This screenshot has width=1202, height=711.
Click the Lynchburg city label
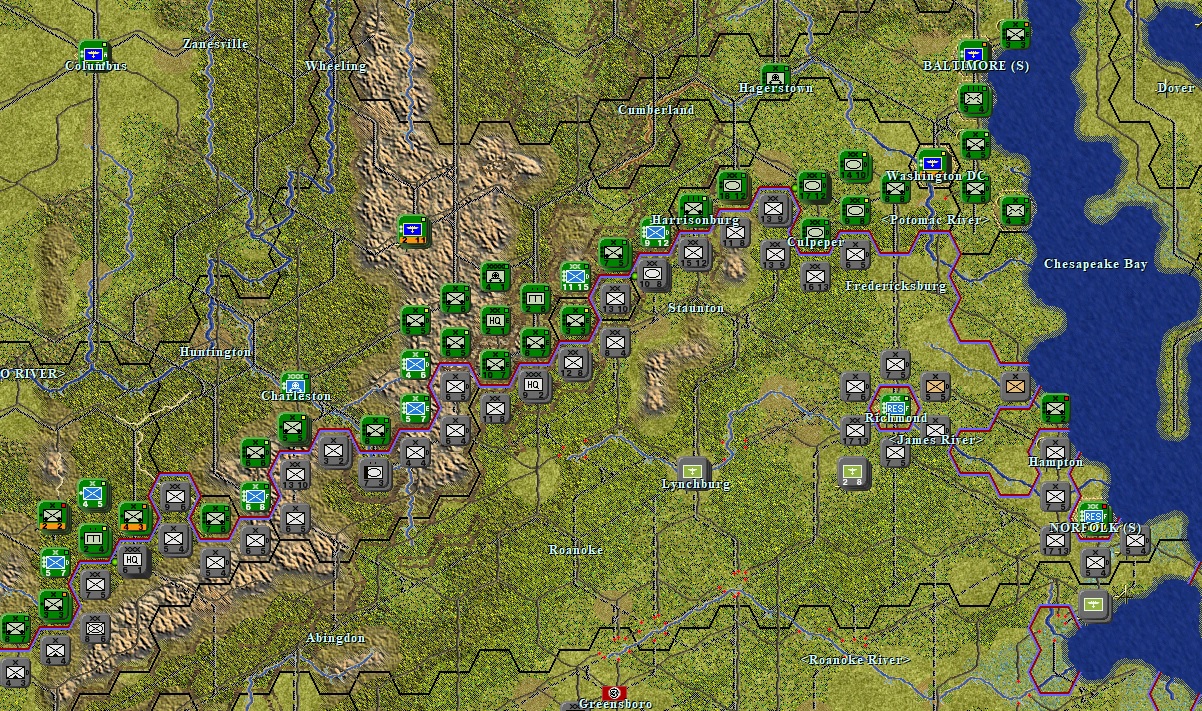tap(696, 484)
